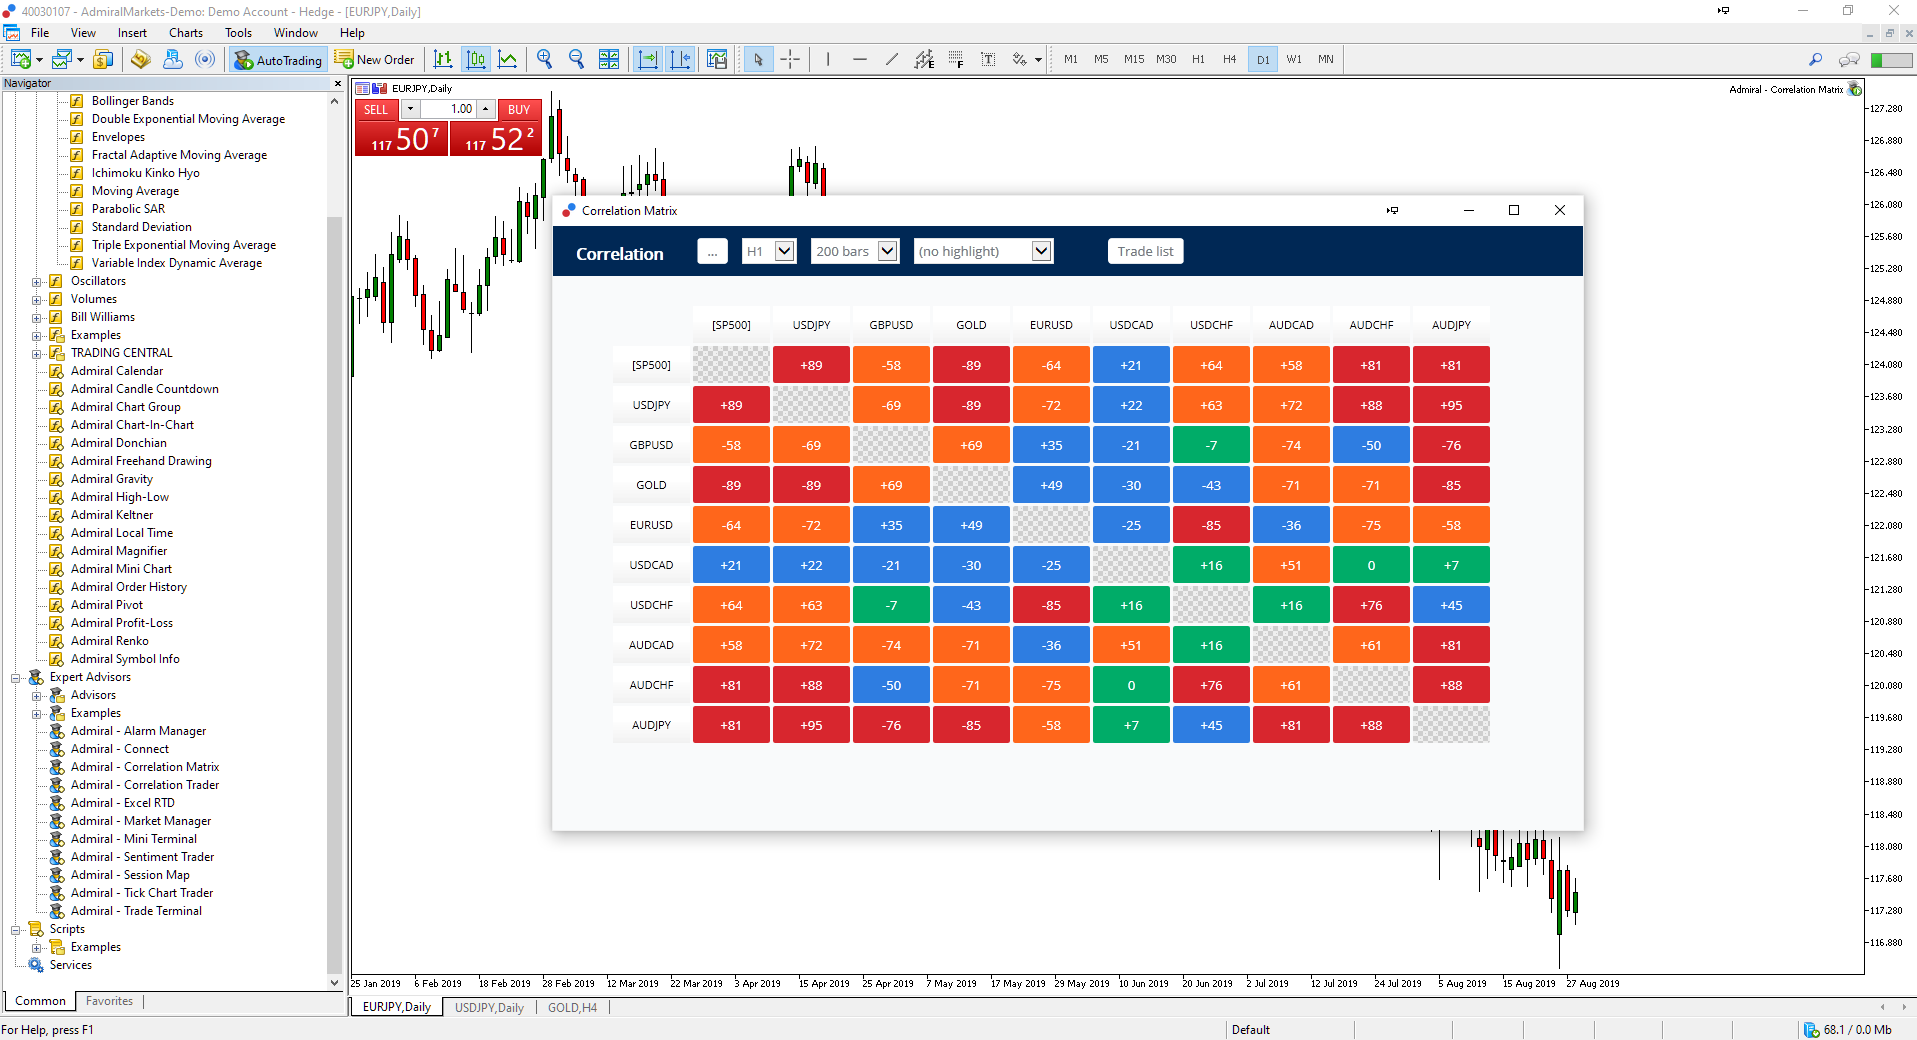Open the Charts menu
Image resolution: width=1917 pixels, height=1040 pixels.
tap(185, 33)
